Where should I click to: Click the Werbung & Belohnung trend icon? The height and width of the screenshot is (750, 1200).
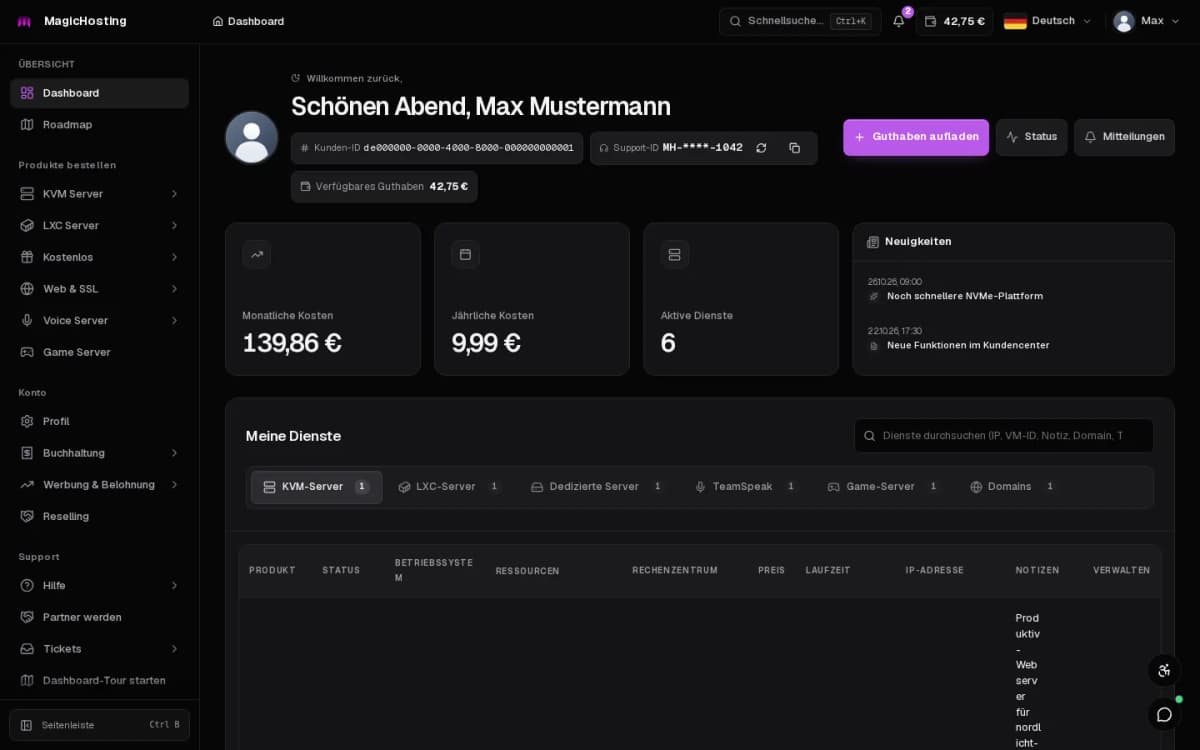[x=27, y=485]
